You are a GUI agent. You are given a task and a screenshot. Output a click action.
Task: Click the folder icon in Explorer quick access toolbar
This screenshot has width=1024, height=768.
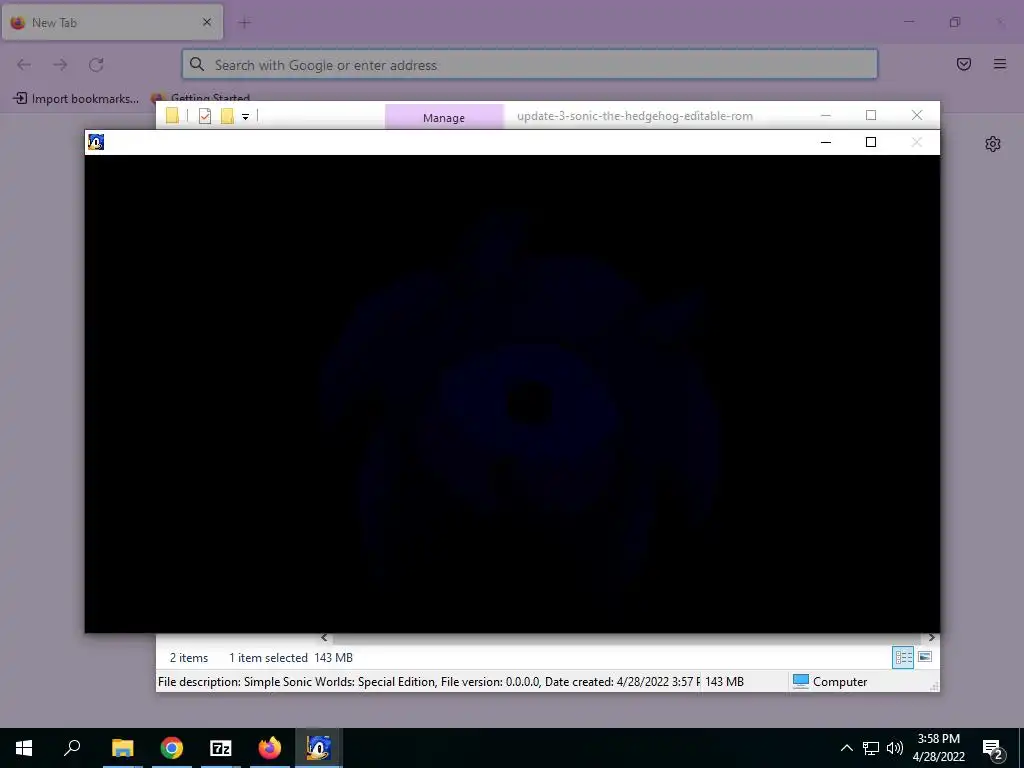(x=172, y=116)
